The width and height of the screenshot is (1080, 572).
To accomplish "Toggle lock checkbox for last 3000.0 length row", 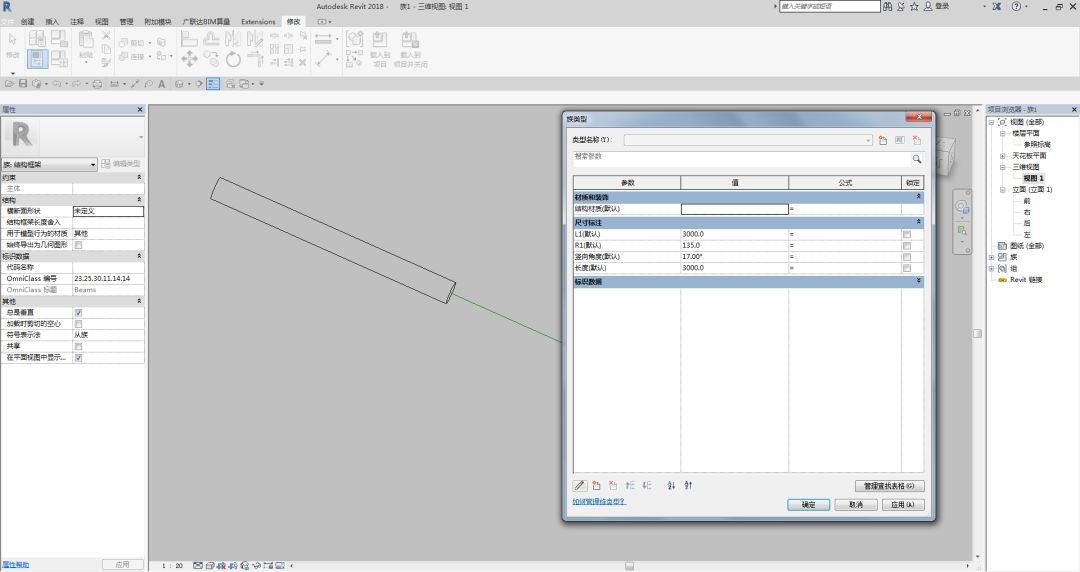I will (907, 267).
